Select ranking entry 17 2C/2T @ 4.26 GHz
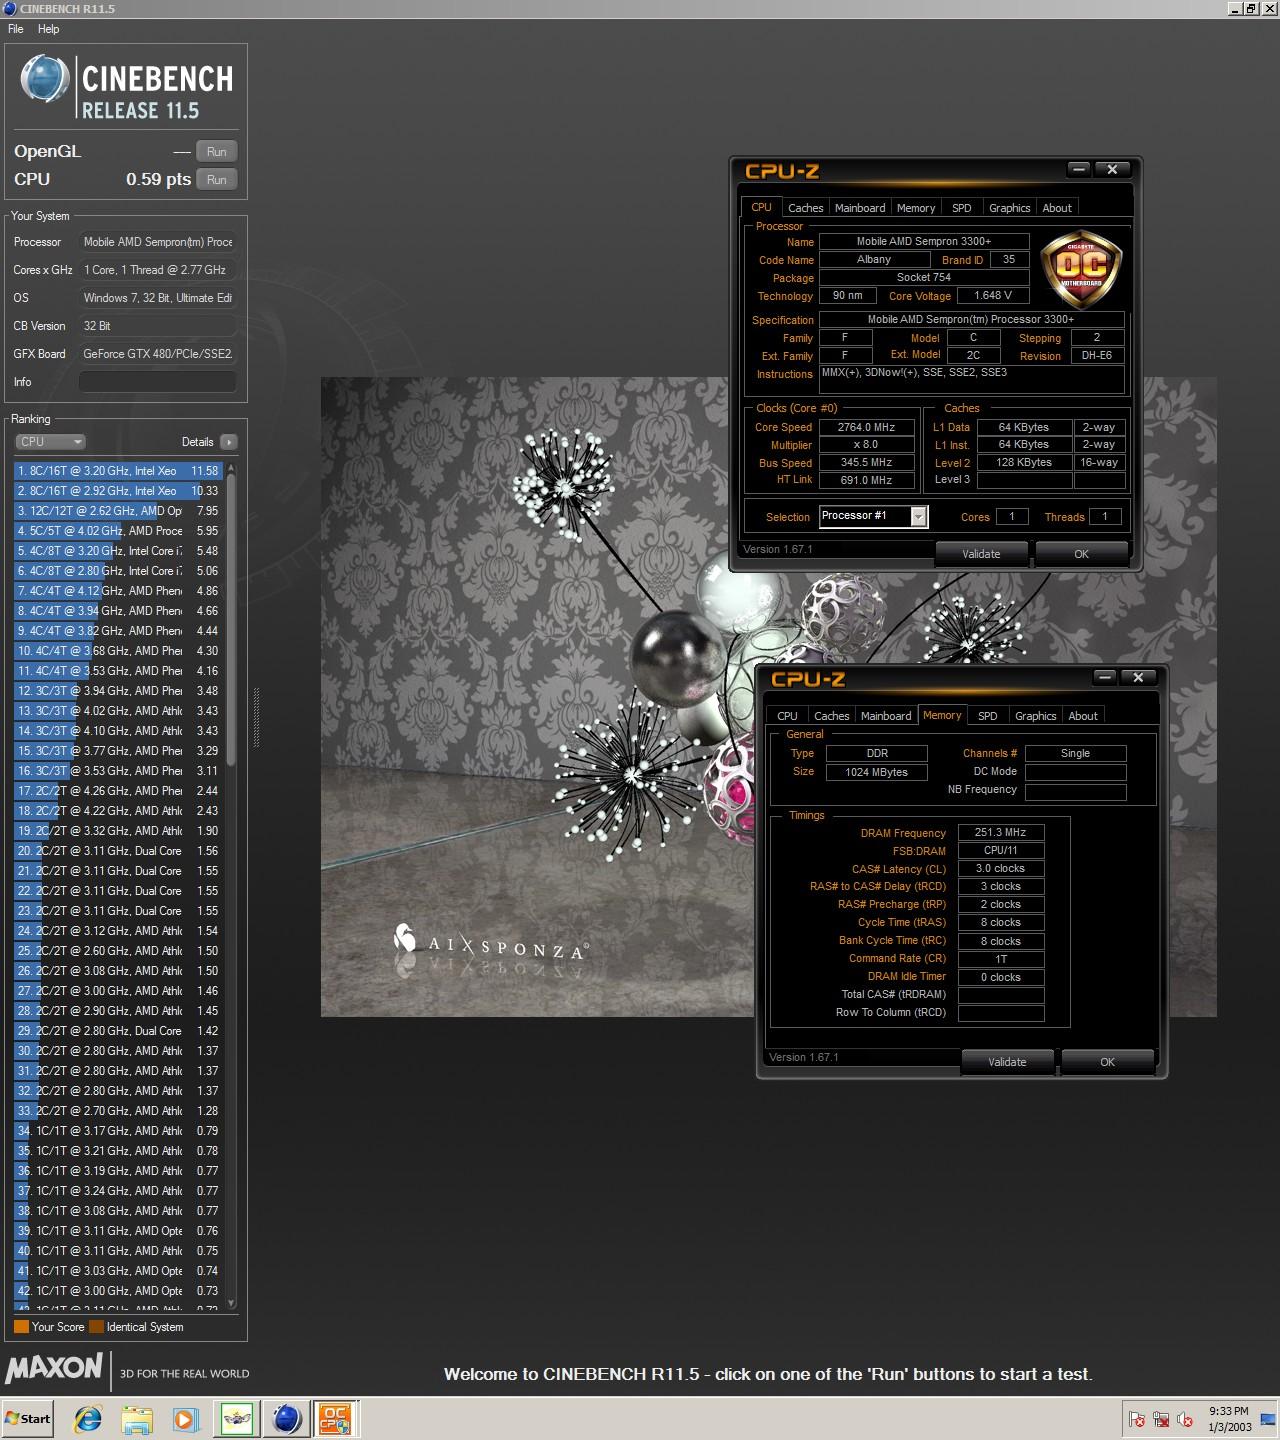This screenshot has width=1280, height=1440. click(119, 790)
